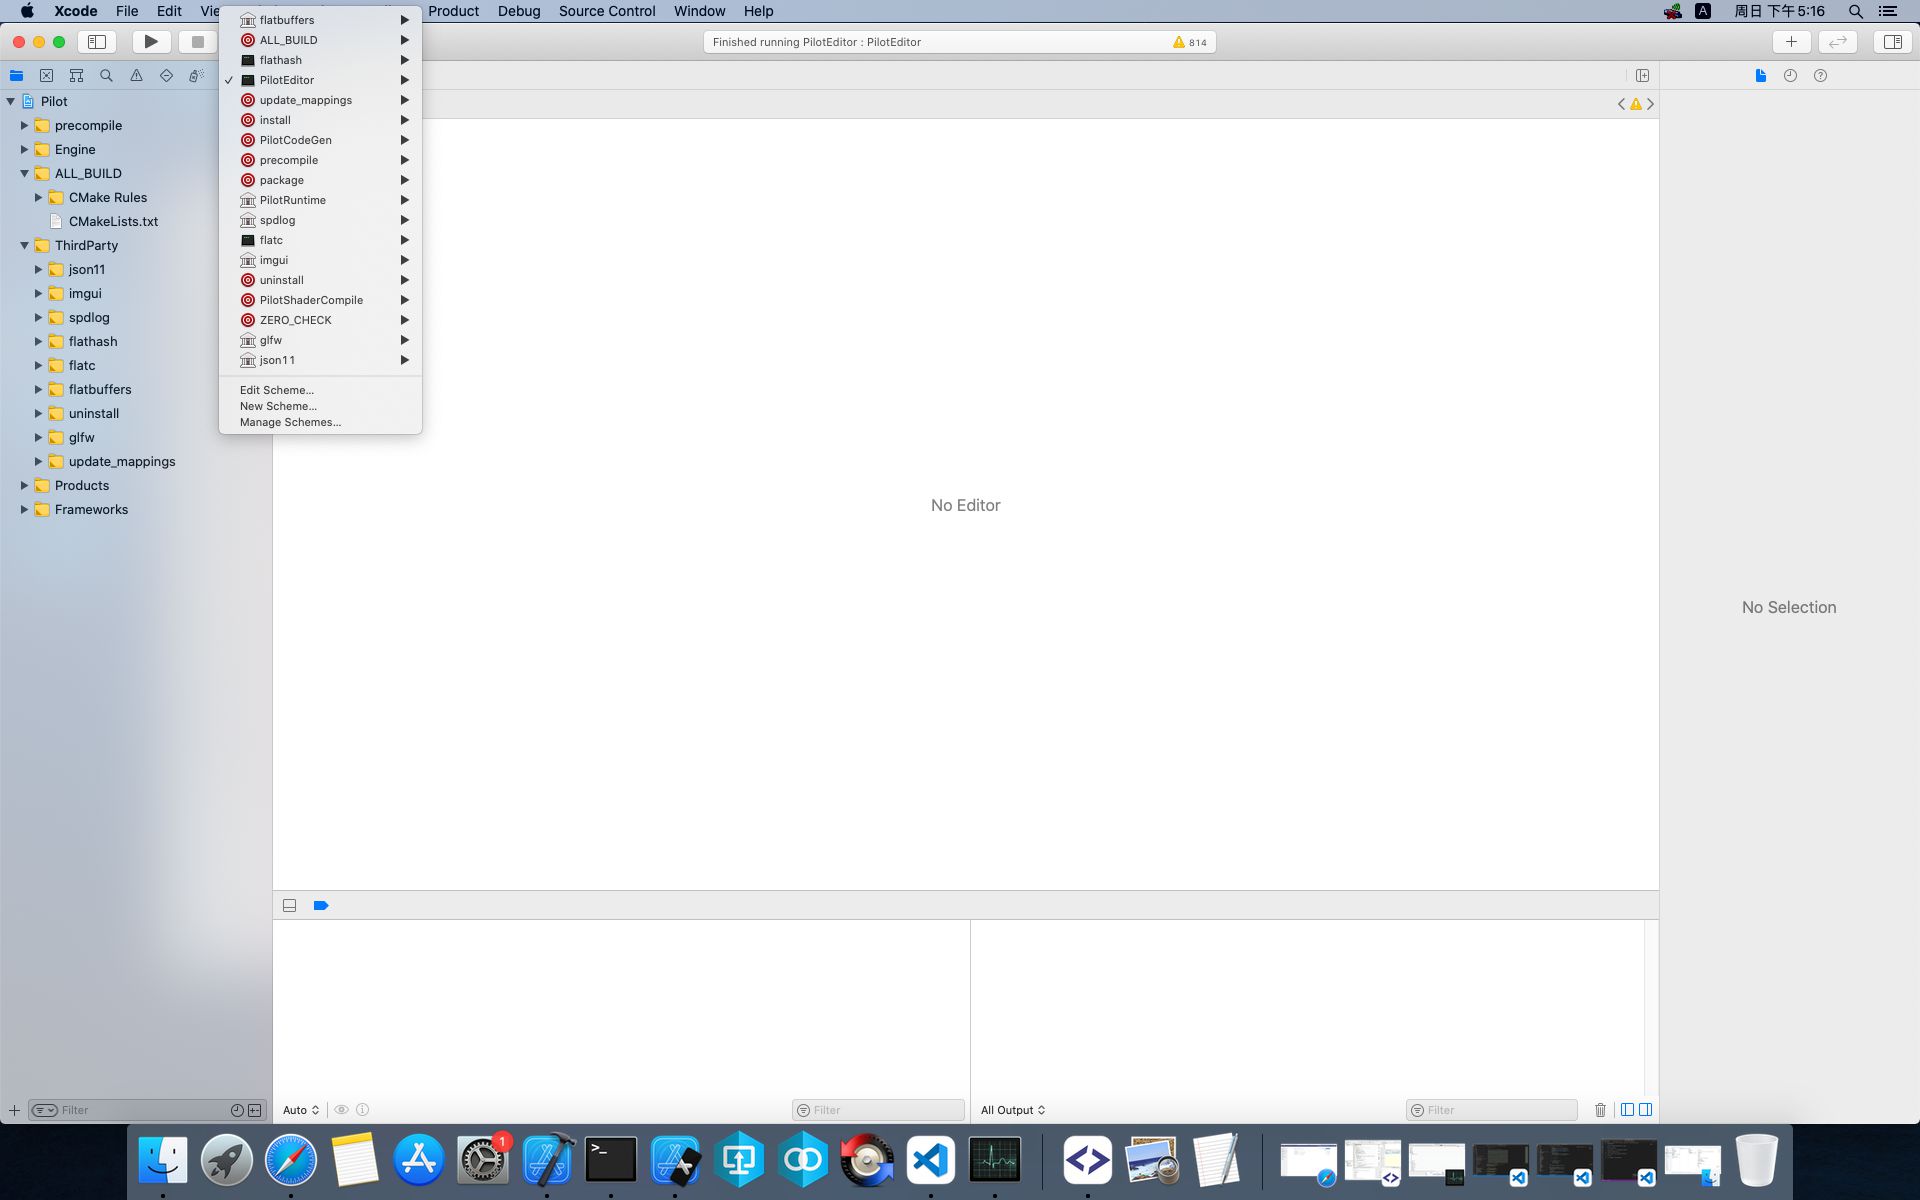Toggle recent files filter clock icon
The image size is (1920, 1200).
pyautogui.click(x=237, y=1110)
